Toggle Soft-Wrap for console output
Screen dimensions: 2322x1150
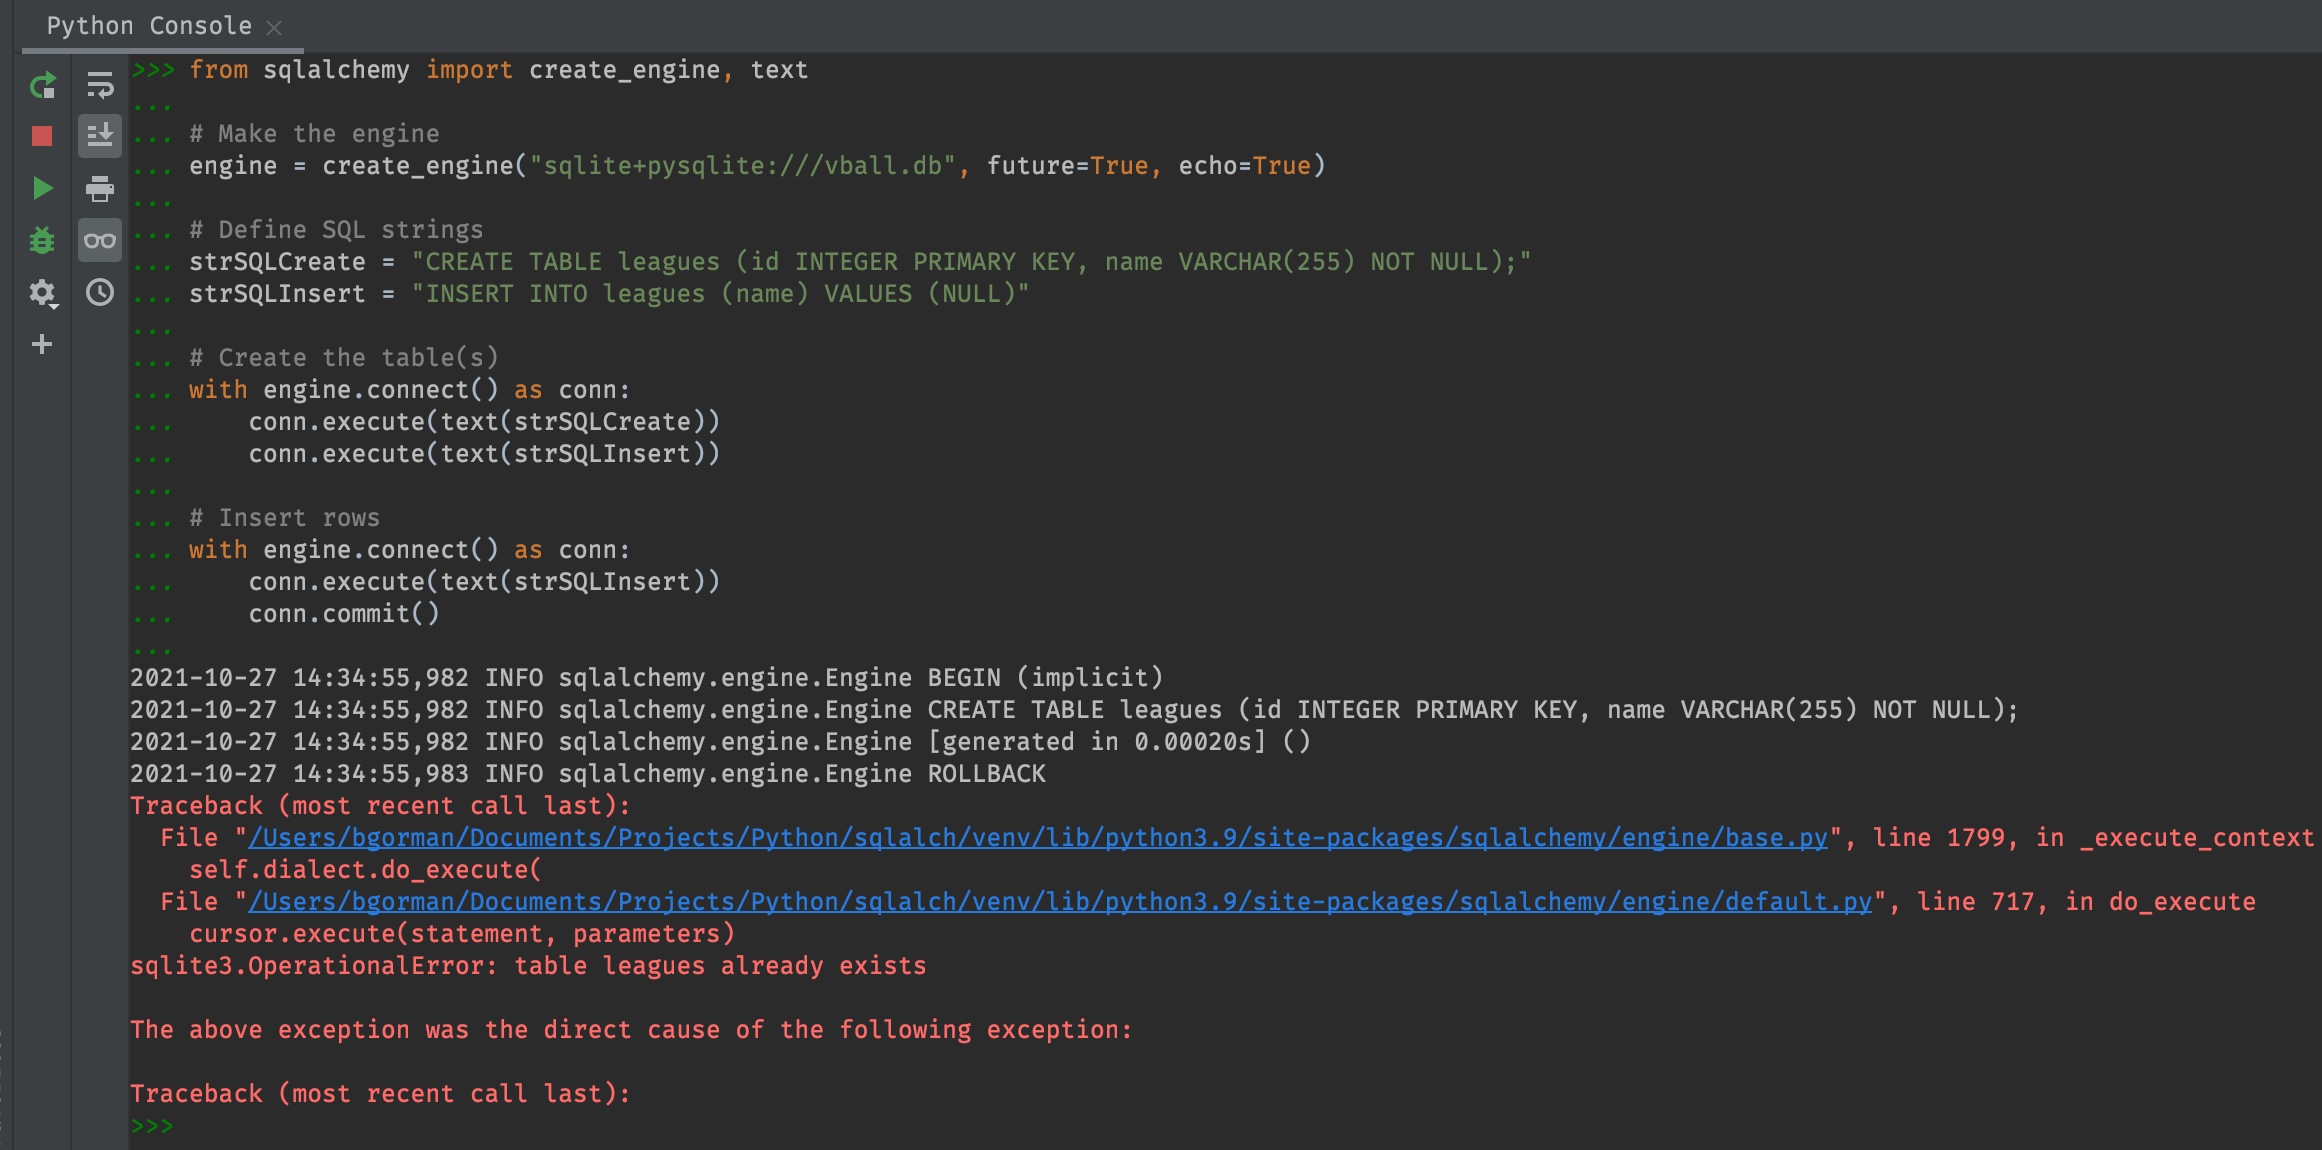pyautogui.click(x=100, y=86)
